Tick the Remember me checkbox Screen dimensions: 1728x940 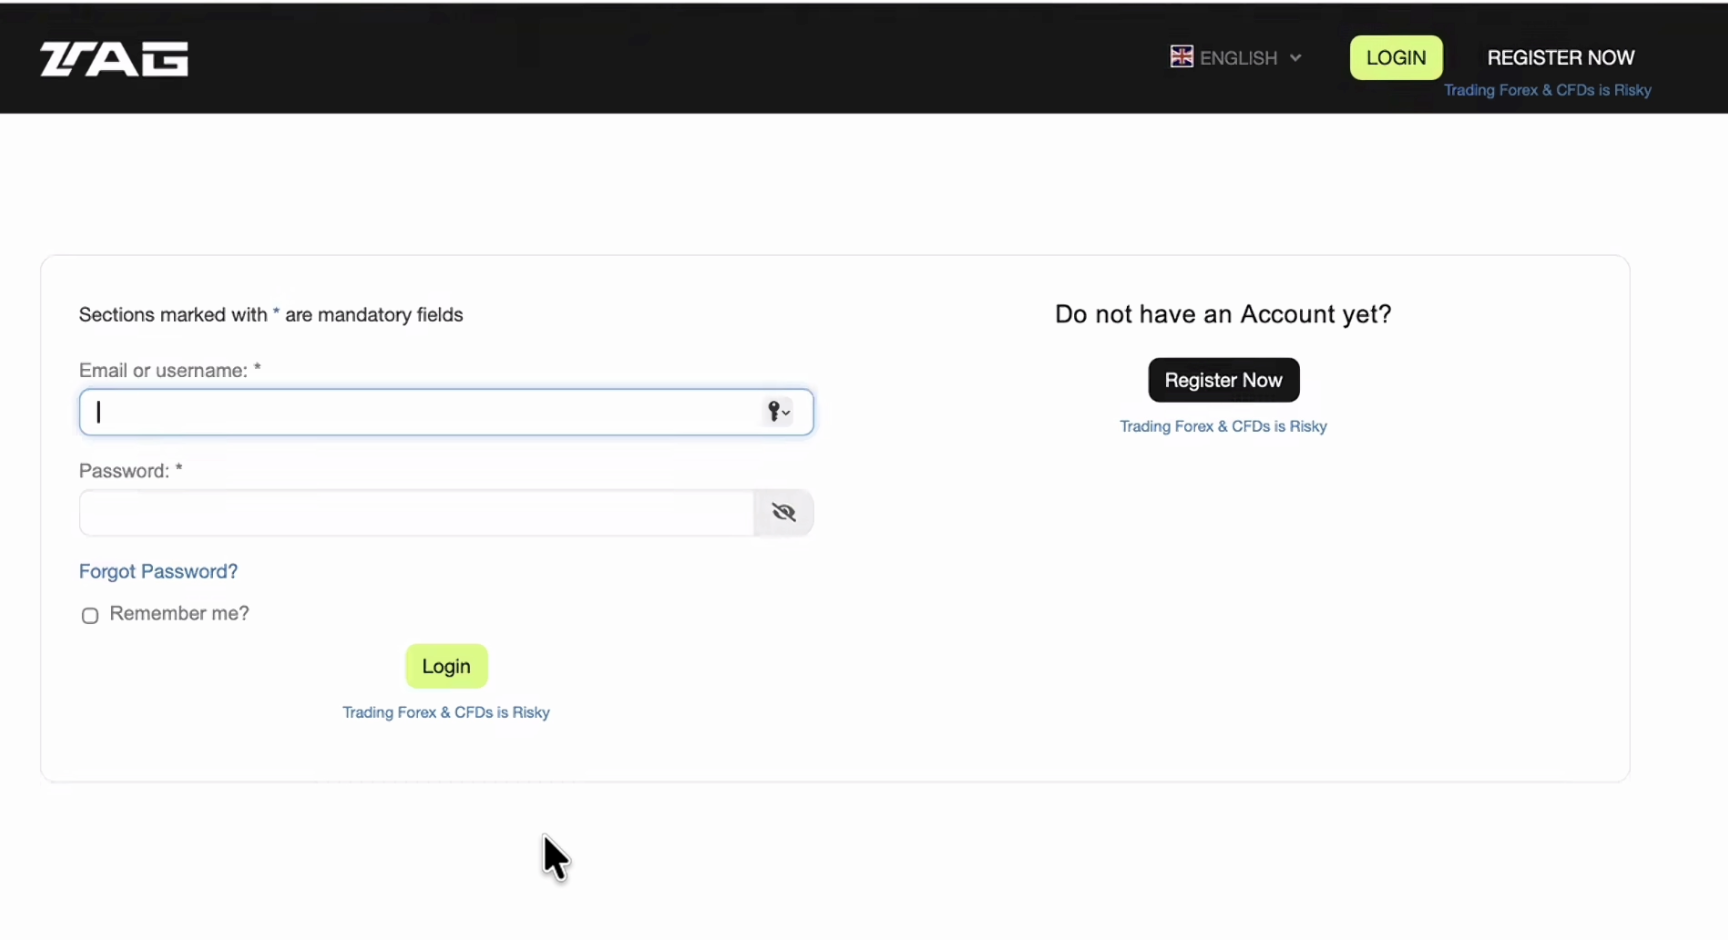coord(90,615)
